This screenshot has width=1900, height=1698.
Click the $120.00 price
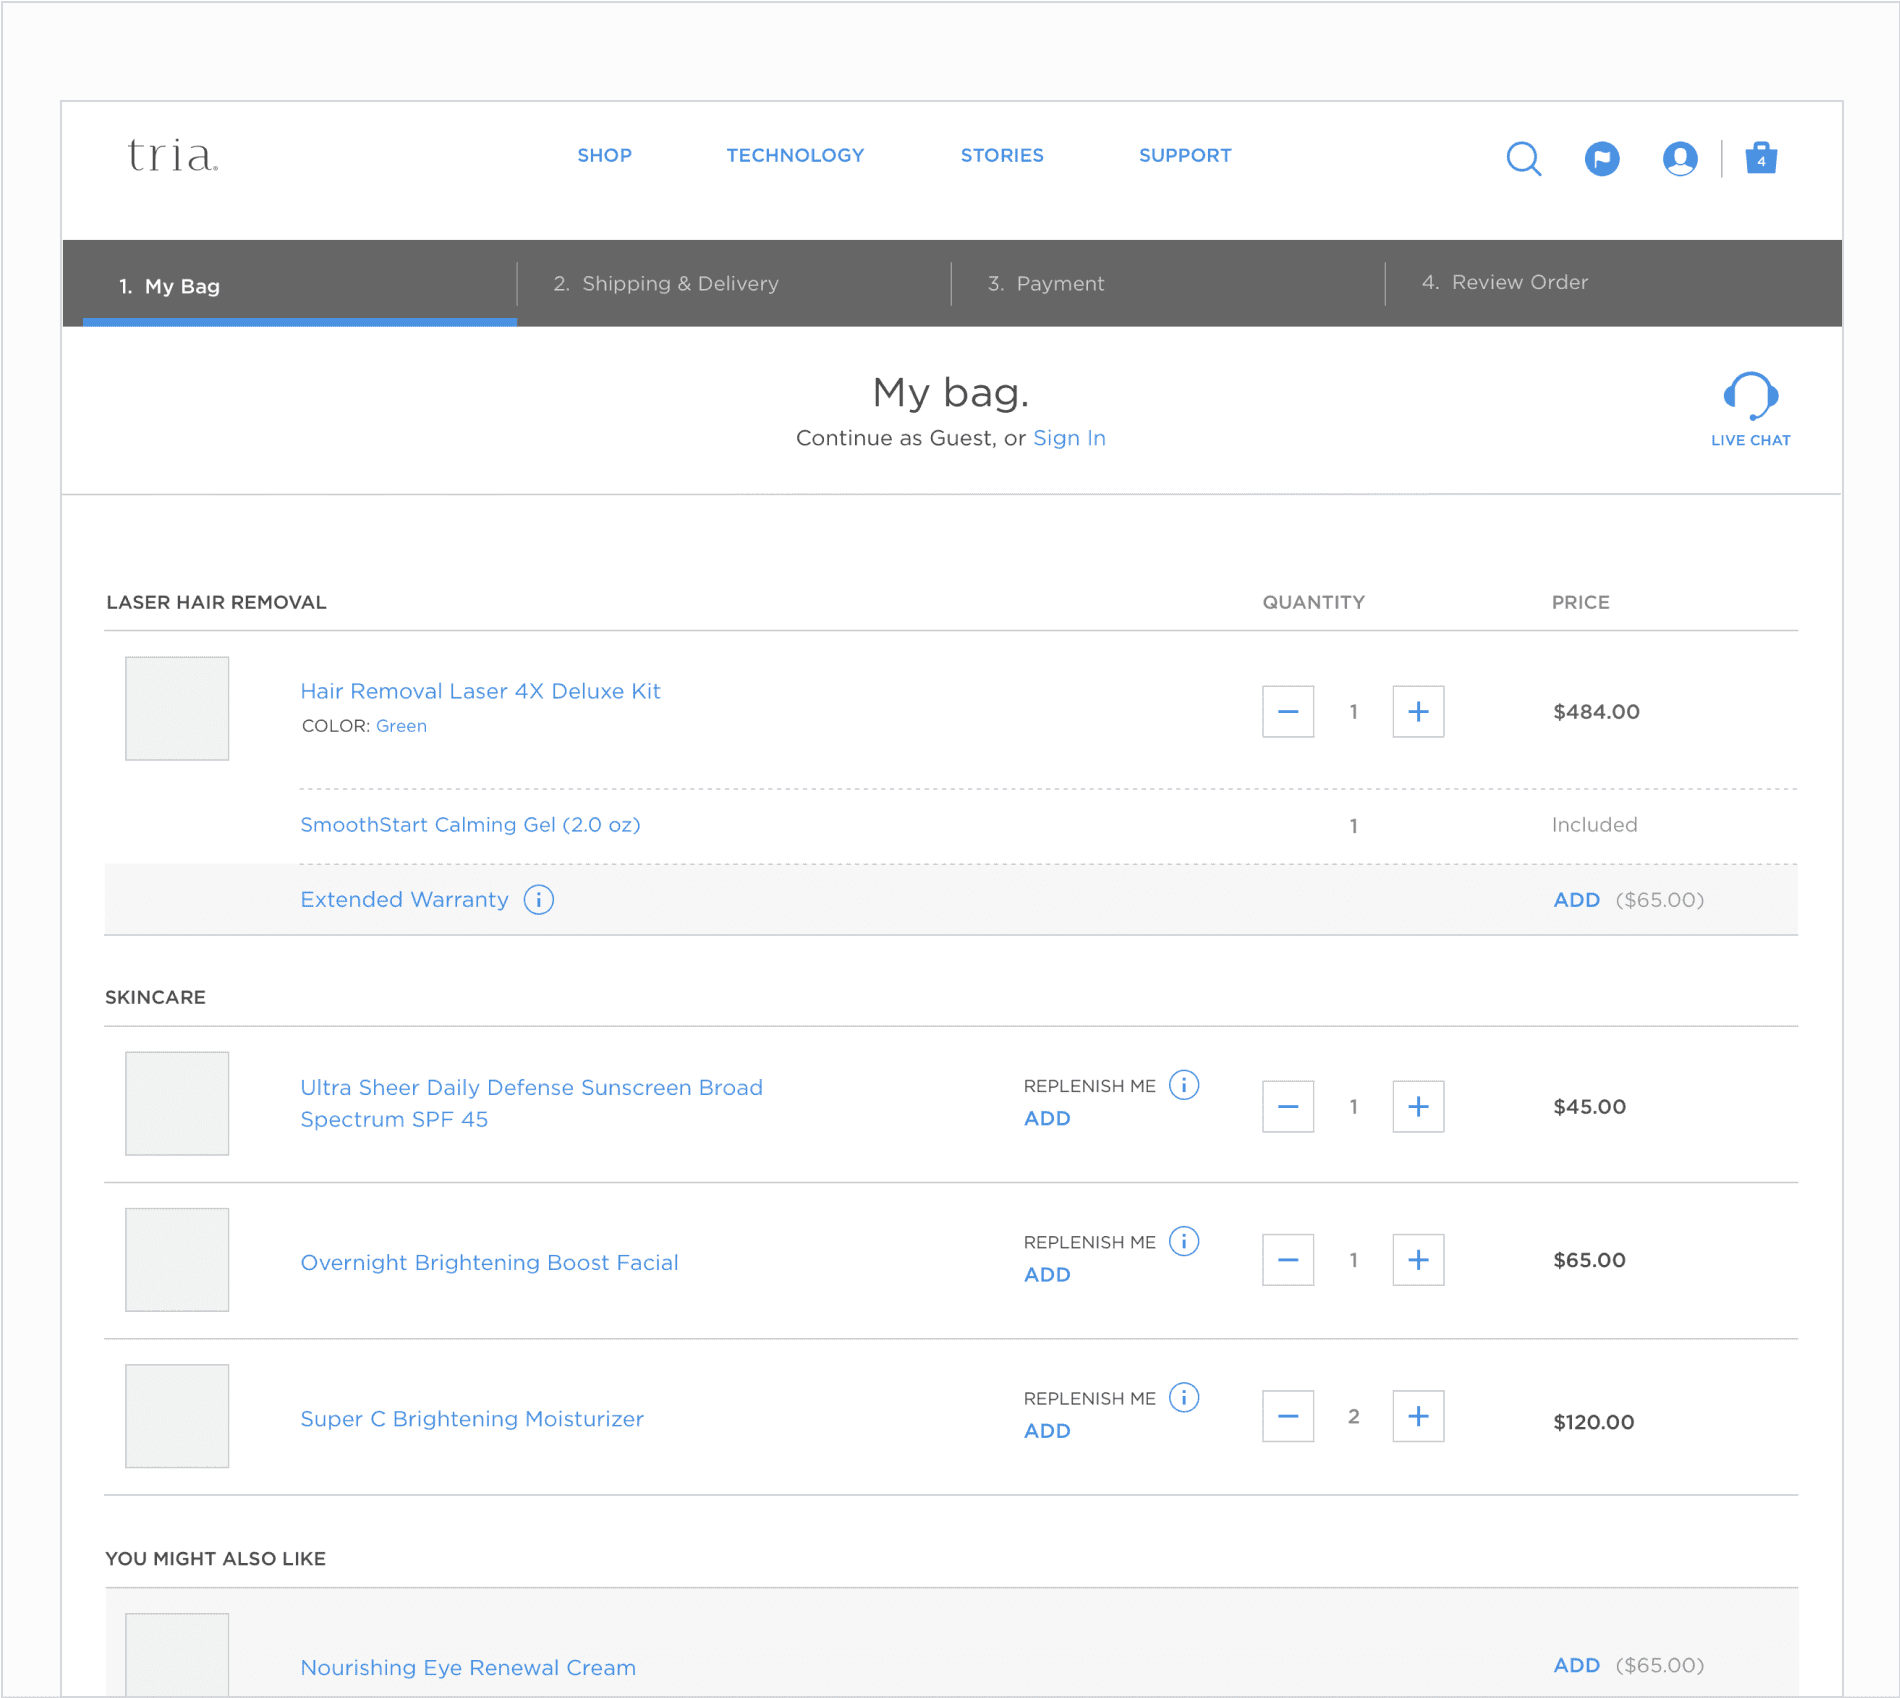coord(1593,1421)
